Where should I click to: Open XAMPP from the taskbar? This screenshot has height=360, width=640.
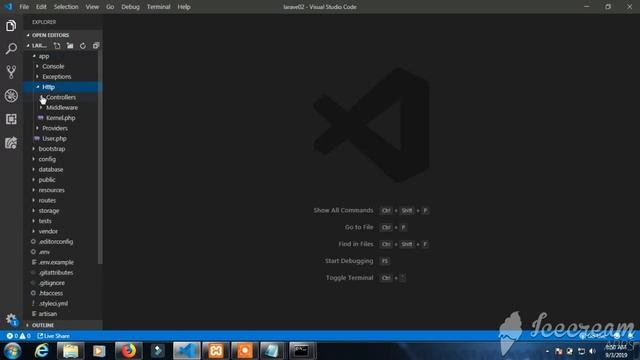pyautogui.click(x=216, y=351)
